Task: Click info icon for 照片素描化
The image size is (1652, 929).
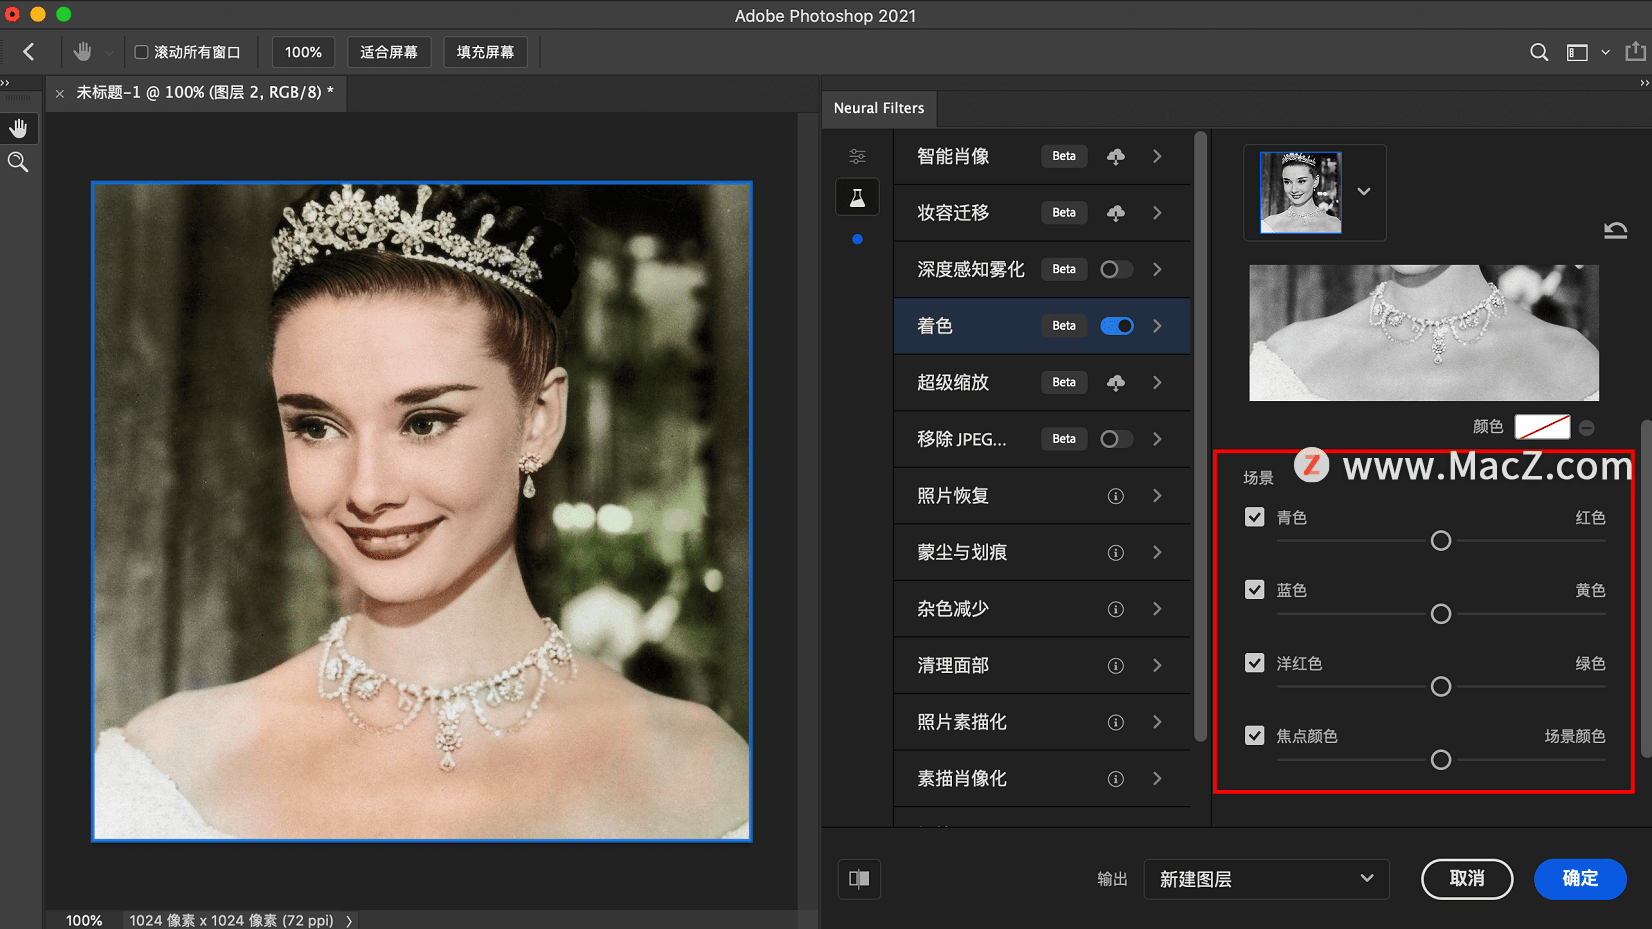Action: click(1116, 722)
